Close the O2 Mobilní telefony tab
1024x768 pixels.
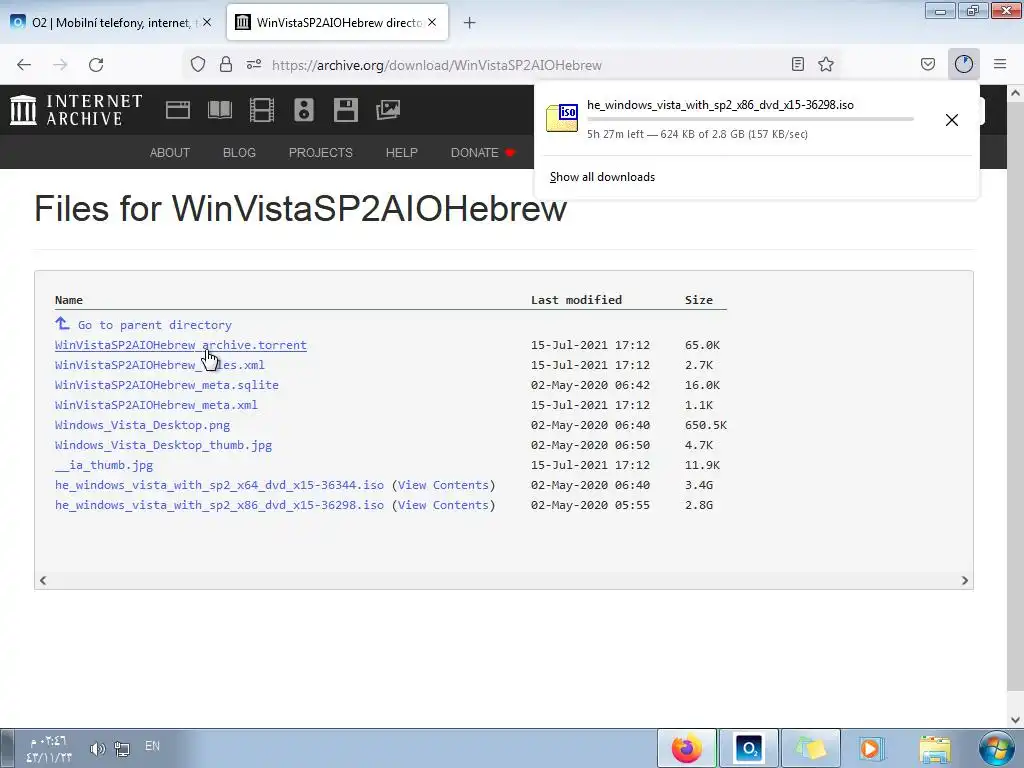click(x=207, y=22)
